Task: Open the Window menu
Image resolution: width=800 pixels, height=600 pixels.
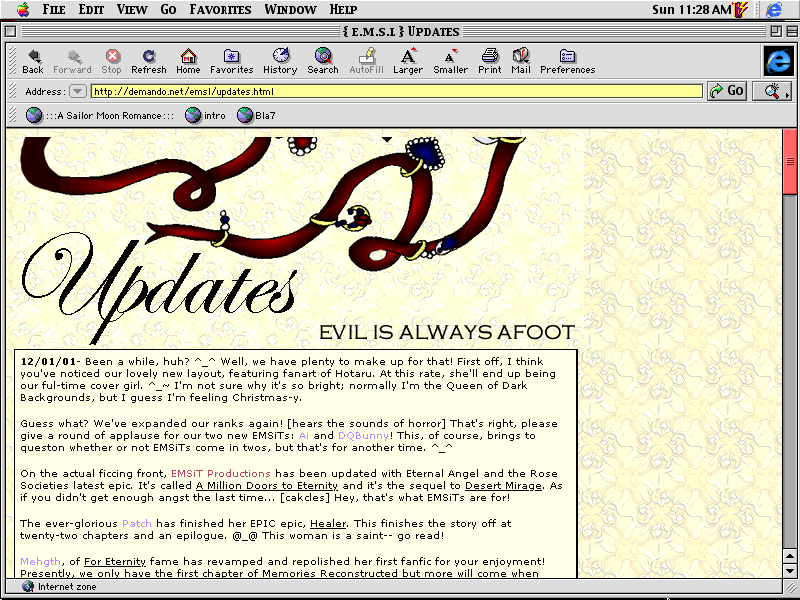Action: [290, 9]
